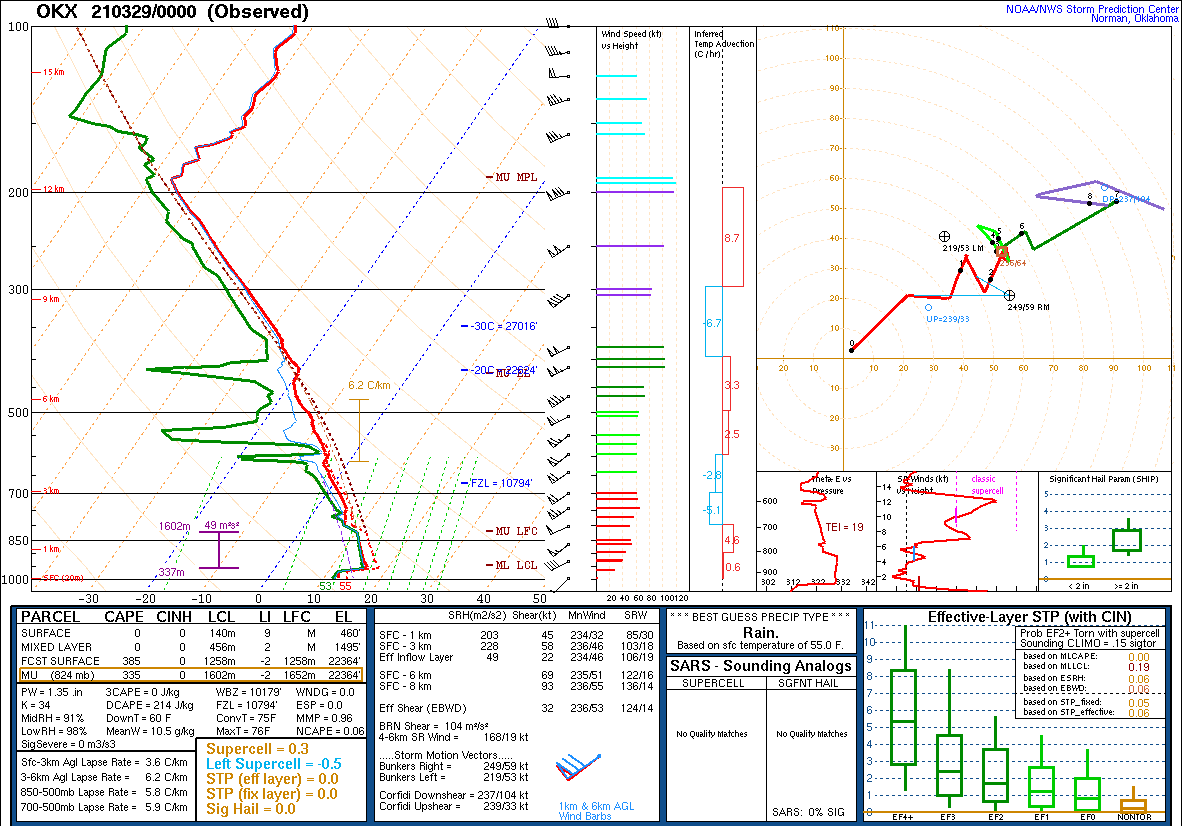Image resolution: width=1182 pixels, height=826 pixels.
Task: Click 'Effective-Layer STP (with CIN)' title
Action: click(1030, 617)
